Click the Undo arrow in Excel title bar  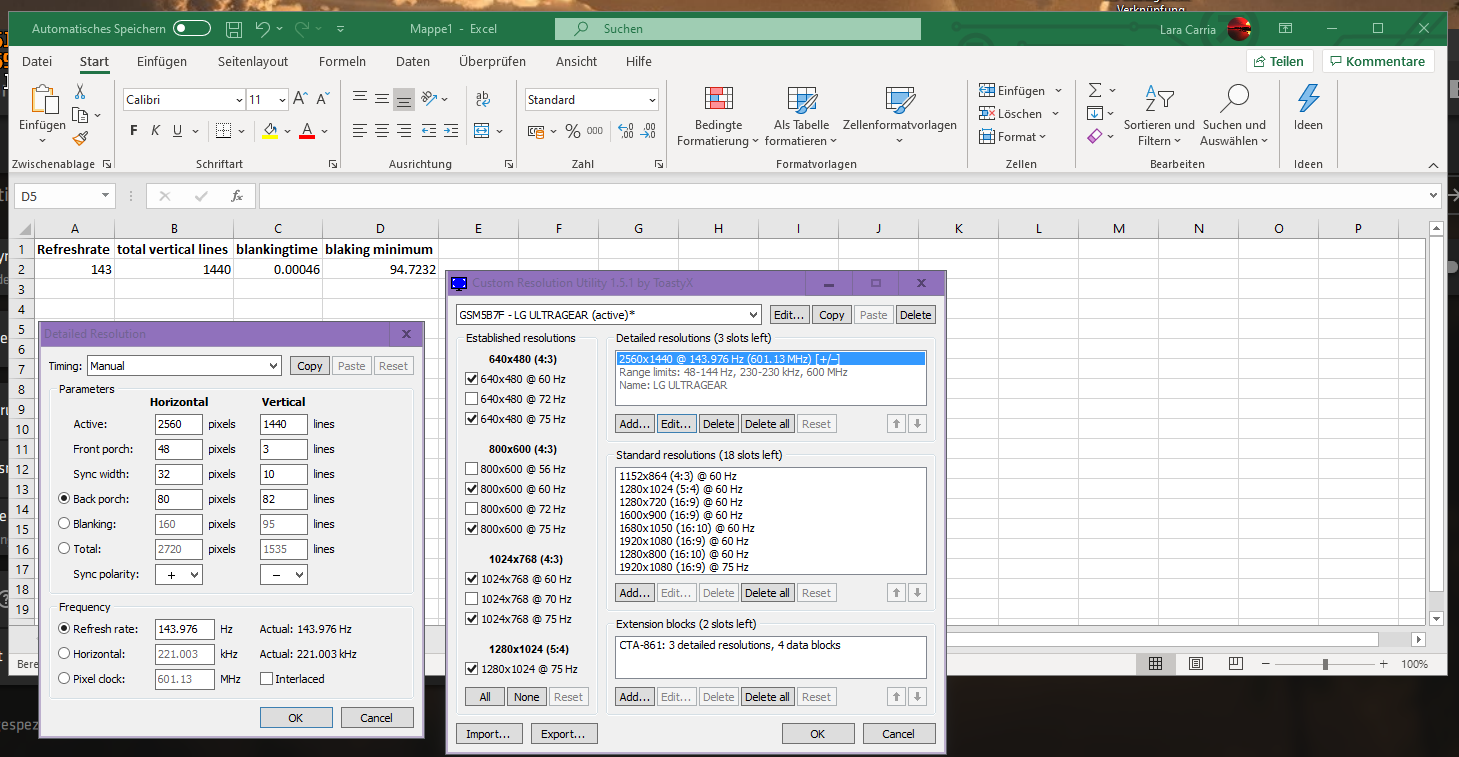click(x=262, y=29)
